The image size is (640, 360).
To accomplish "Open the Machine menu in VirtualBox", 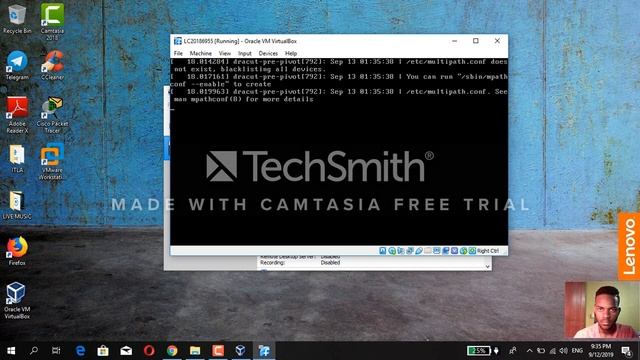I will pyautogui.click(x=200, y=53).
